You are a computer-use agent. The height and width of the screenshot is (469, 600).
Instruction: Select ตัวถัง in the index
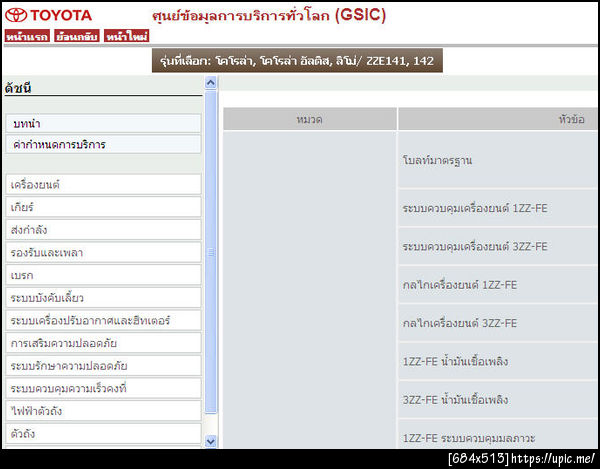(x=103, y=433)
